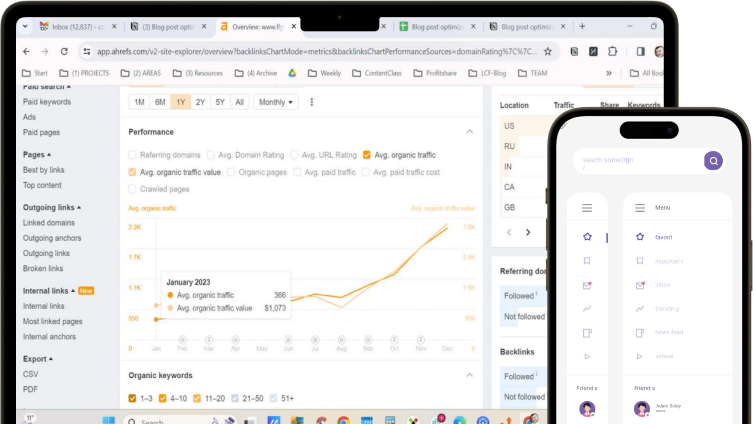Collapse the Paid search sidebar group
Image resolution: width=755 pixels, height=424 pixels.
click(47, 87)
